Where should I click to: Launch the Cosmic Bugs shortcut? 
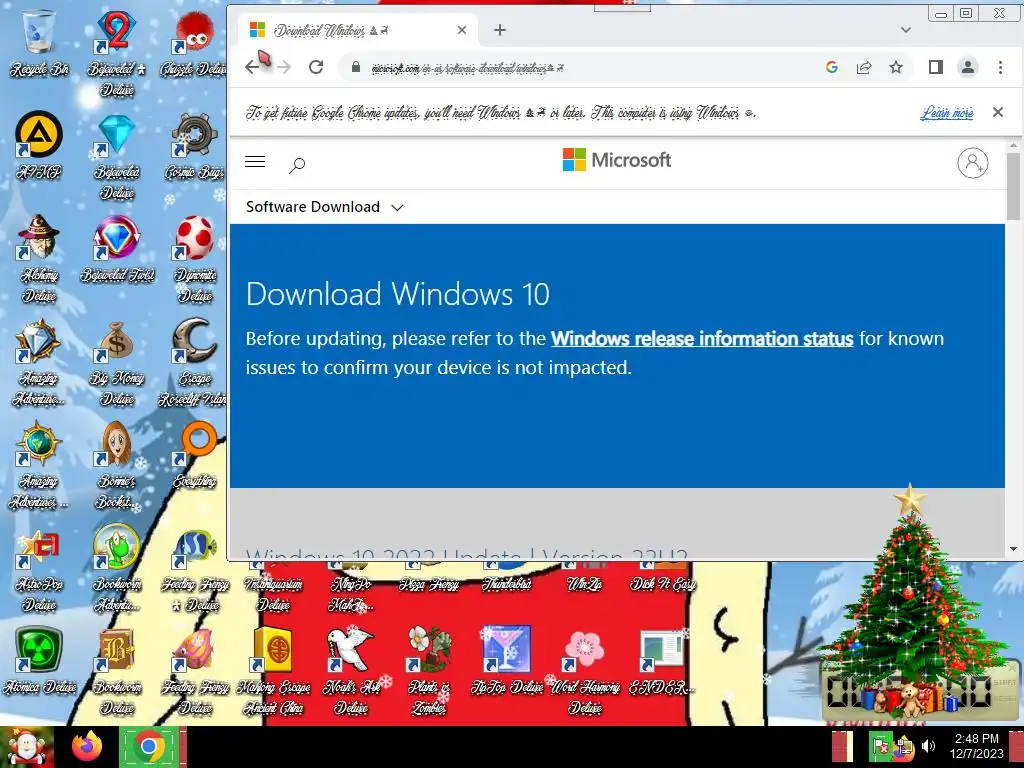coord(194,146)
